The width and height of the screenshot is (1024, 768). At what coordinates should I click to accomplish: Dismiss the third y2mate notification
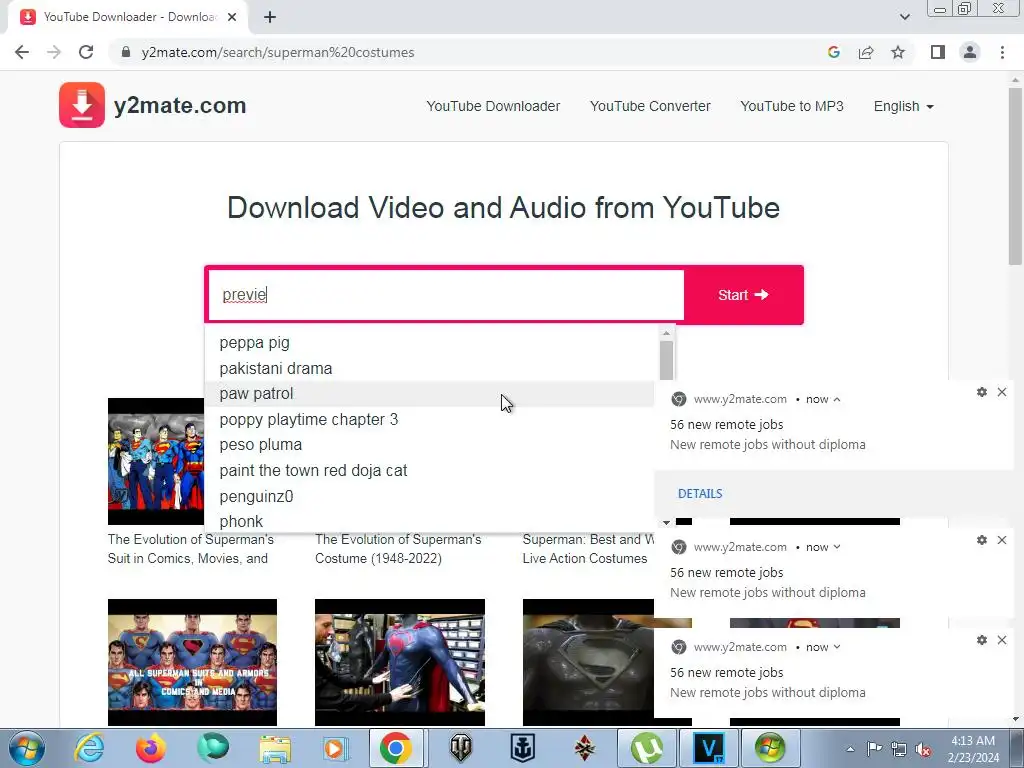click(x=1002, y=640)
